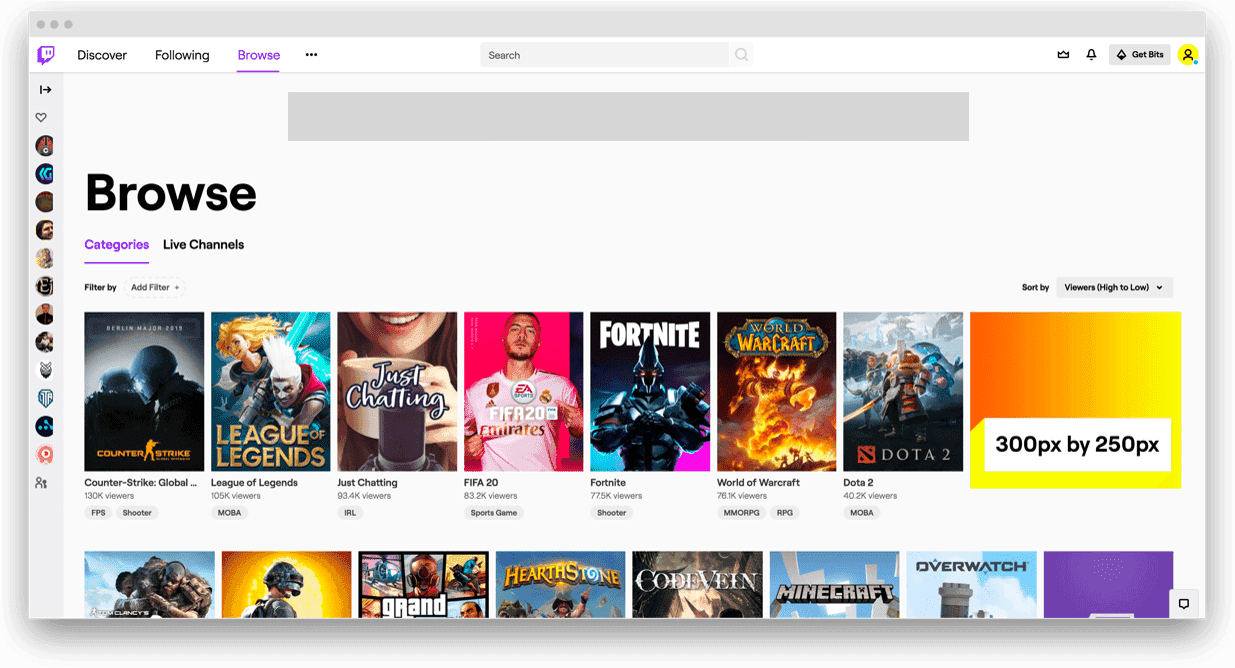
Task: Open the notifications bell icon
Action: (1091, 55)
